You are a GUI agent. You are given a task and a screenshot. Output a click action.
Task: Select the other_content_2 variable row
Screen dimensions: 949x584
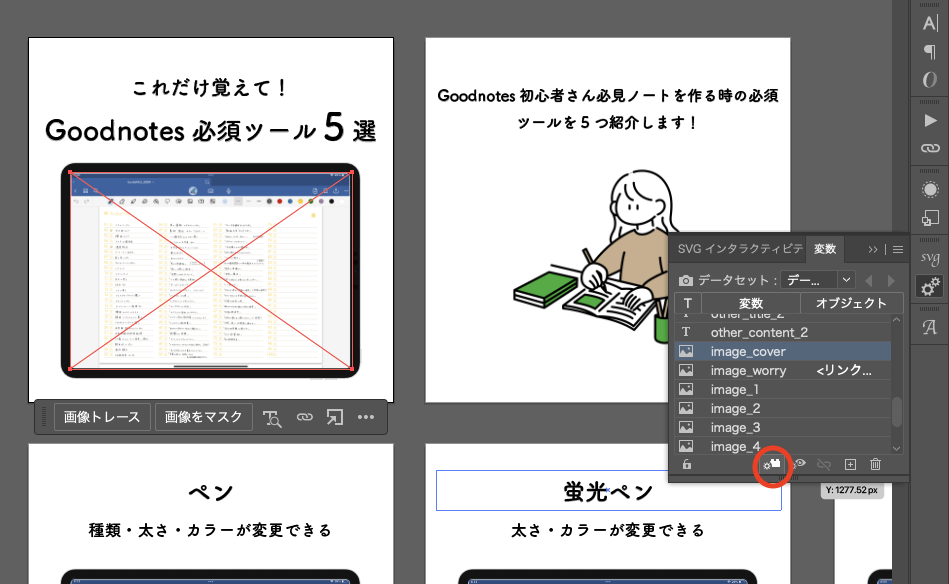tap(783, 332)
